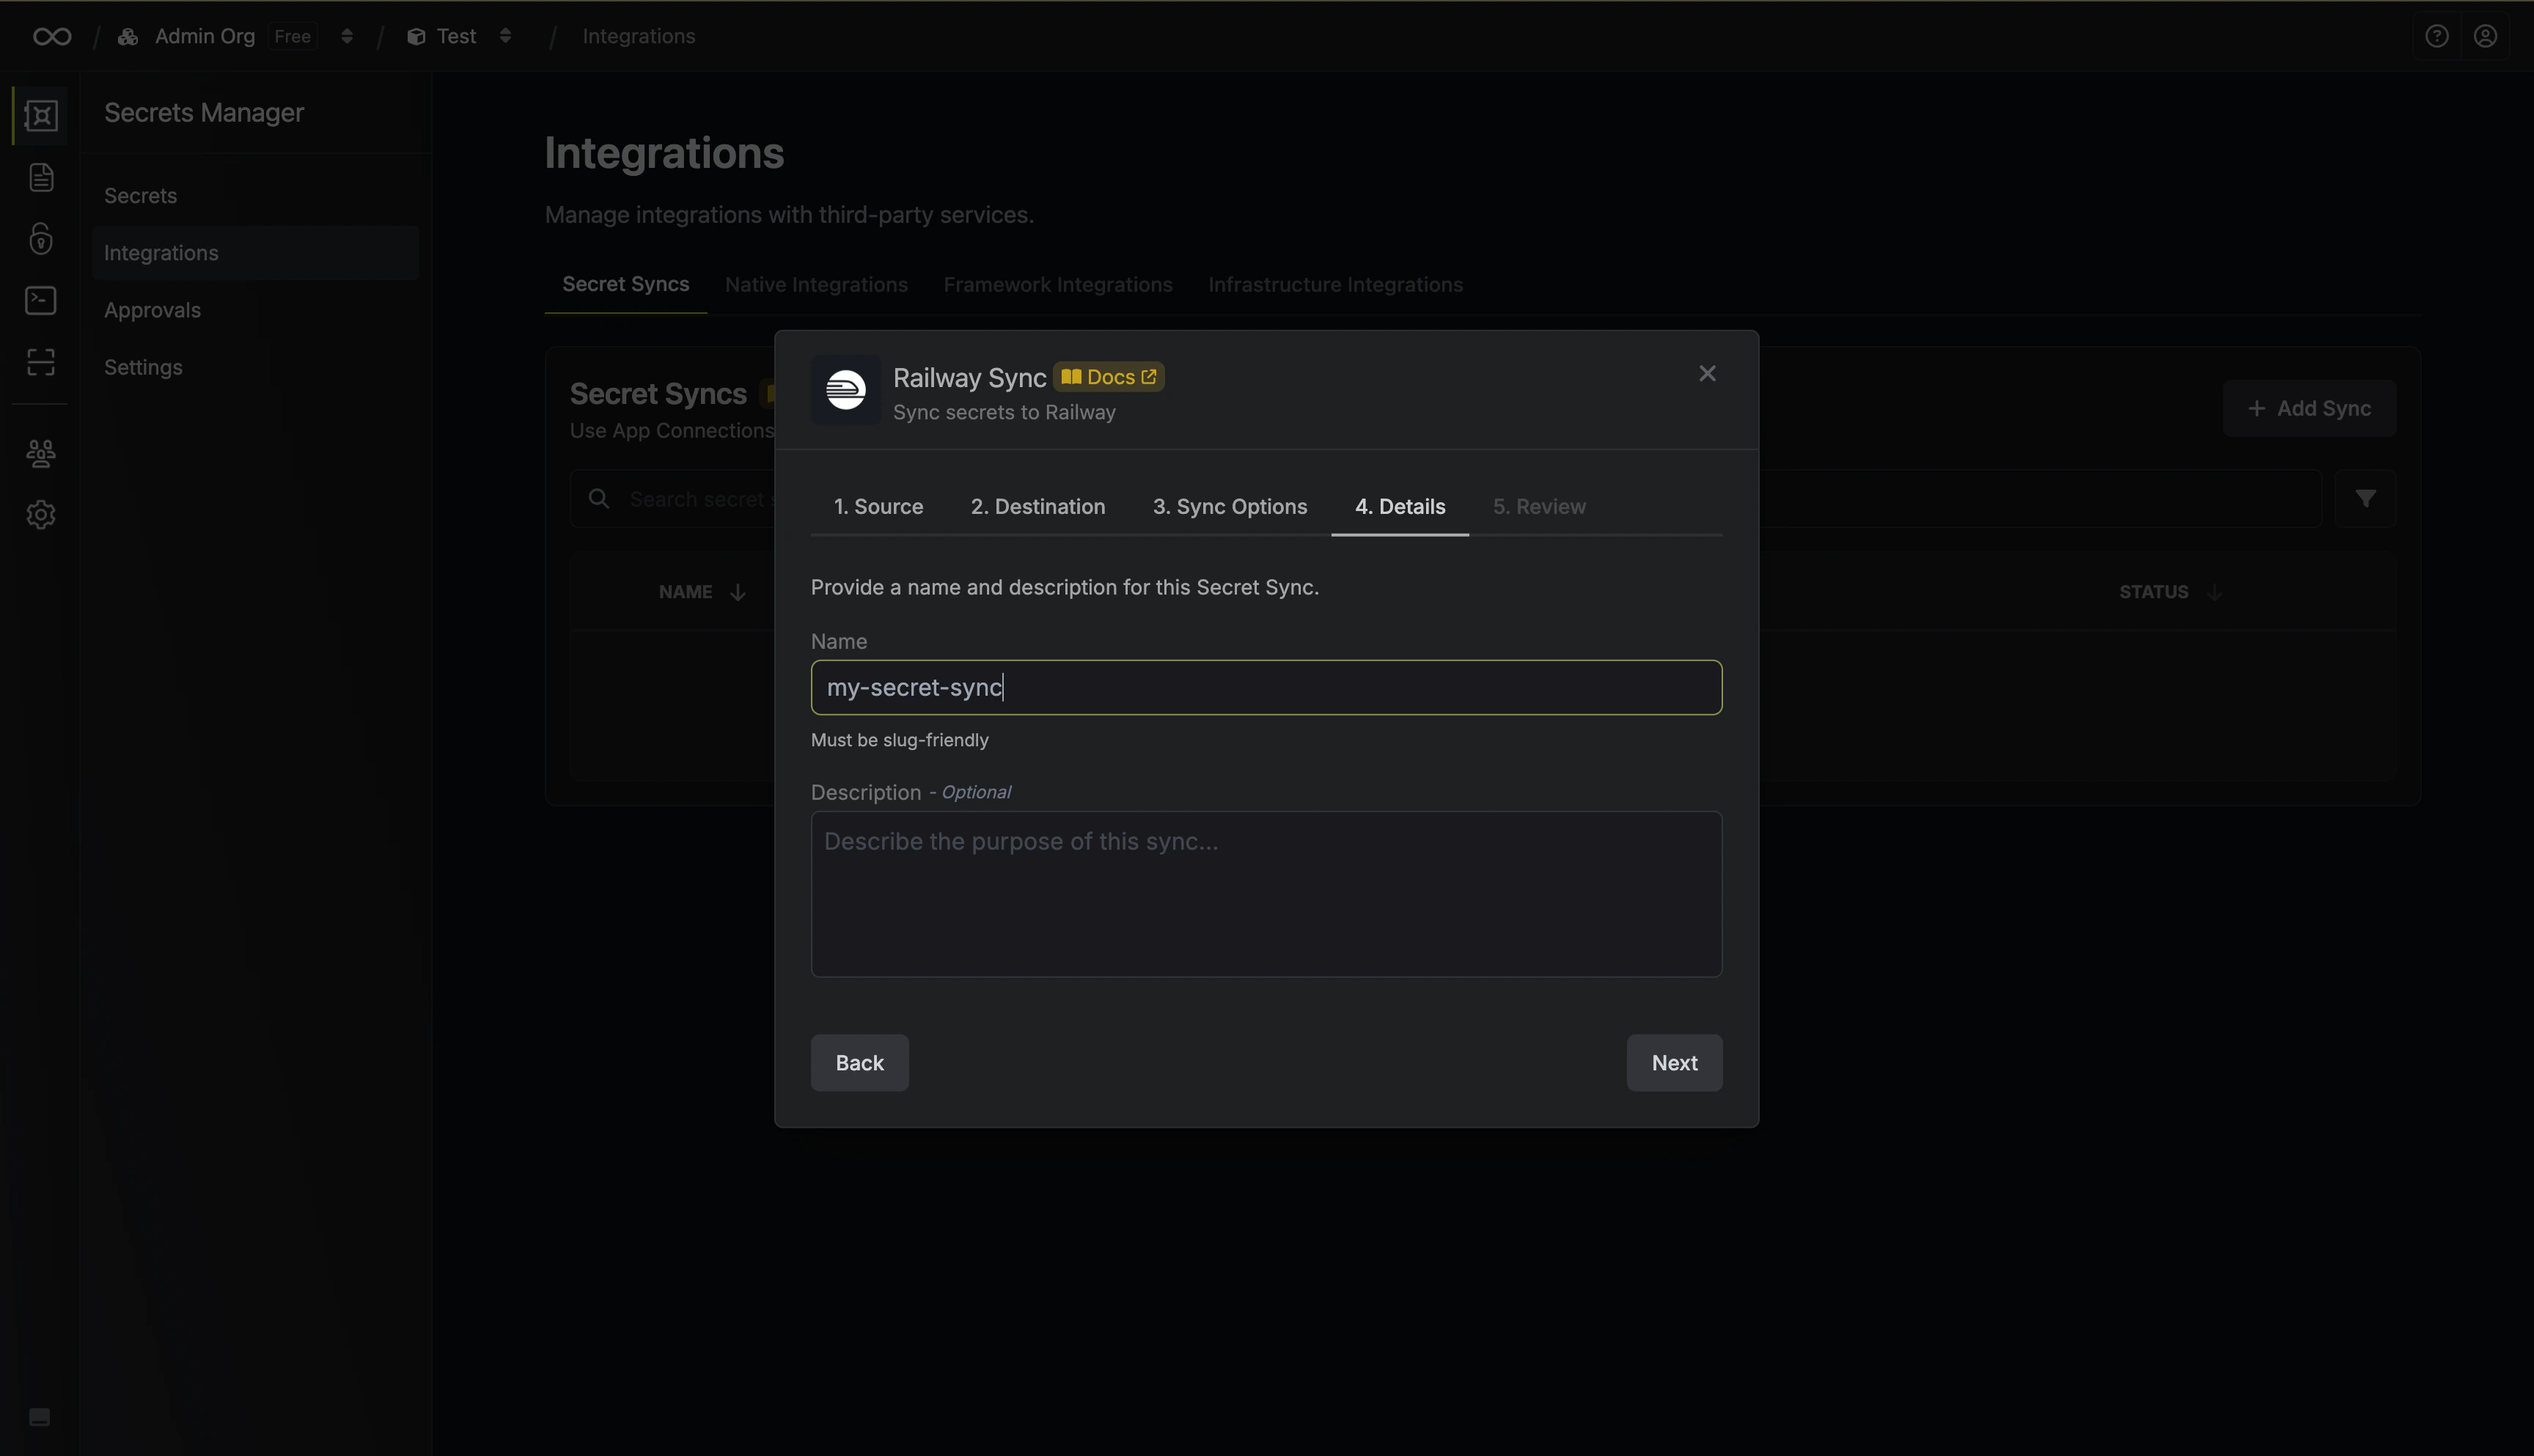Switch to Native Integrations tab
Viewport: 2534px width, 1456px height.
816,285
